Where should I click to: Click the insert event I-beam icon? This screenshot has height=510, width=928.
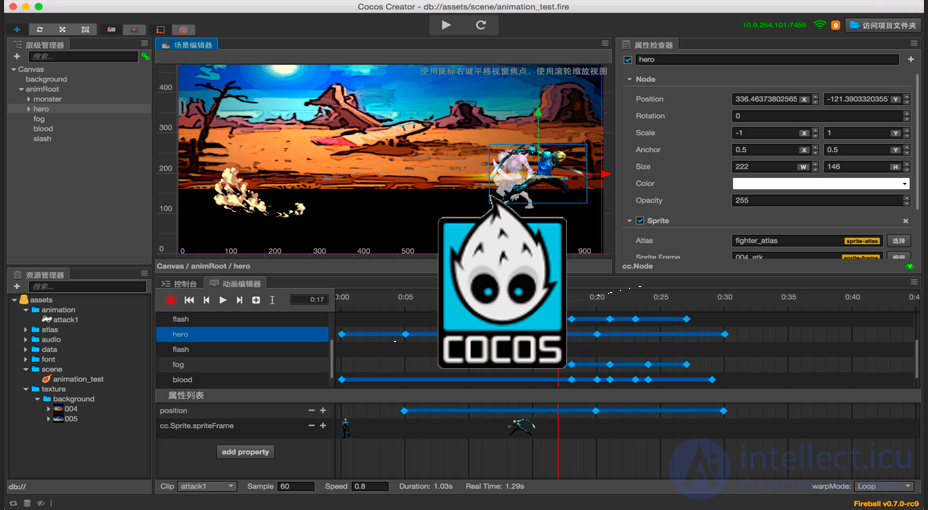(272, 300)
